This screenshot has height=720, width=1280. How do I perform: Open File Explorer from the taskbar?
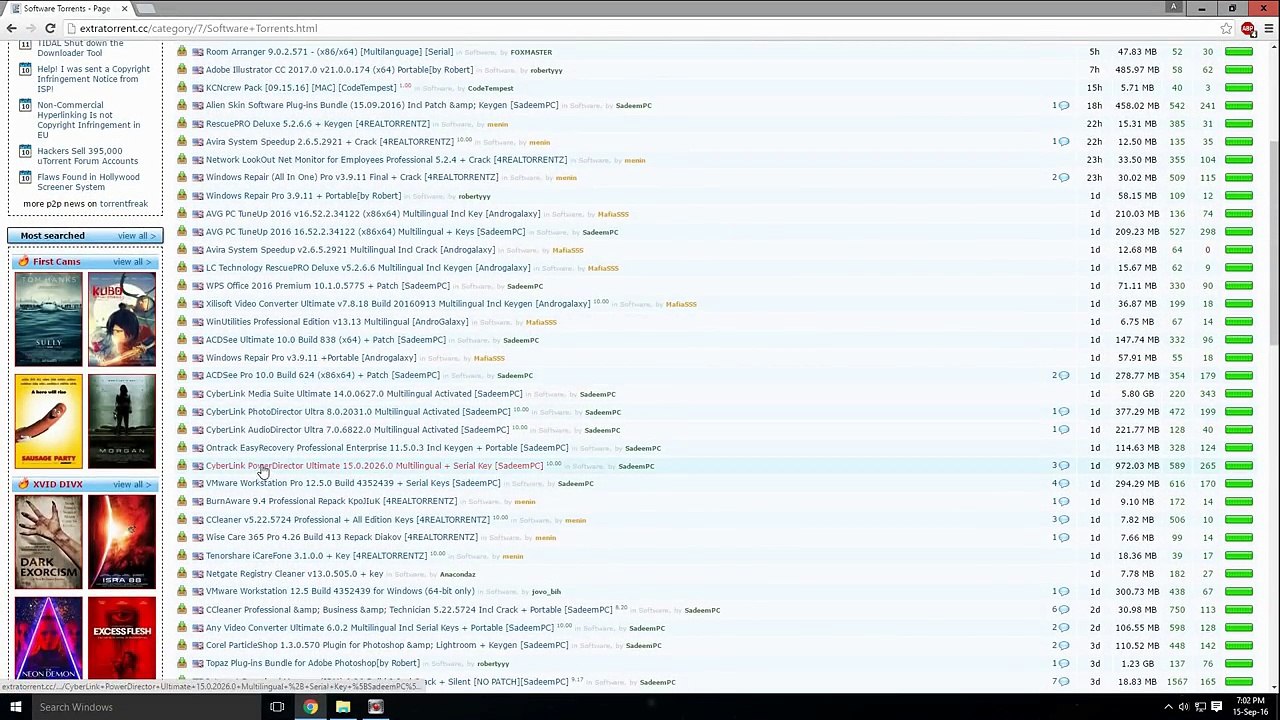click(343, 707)
